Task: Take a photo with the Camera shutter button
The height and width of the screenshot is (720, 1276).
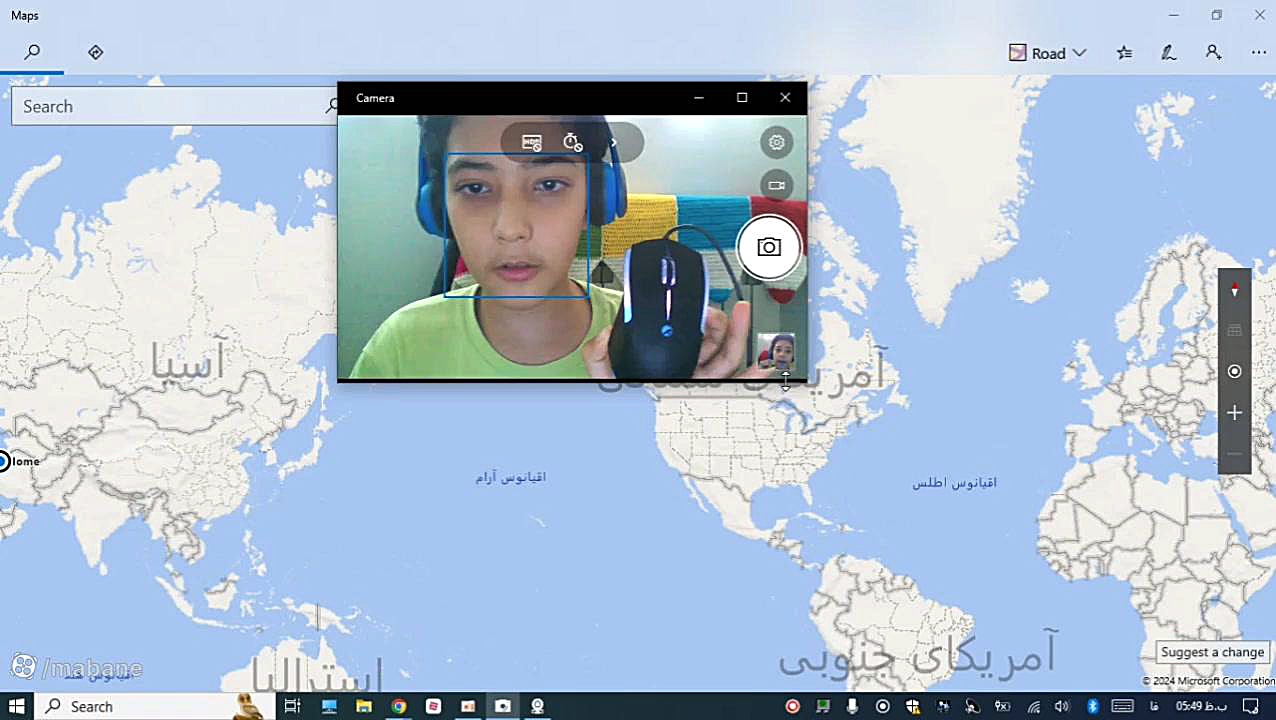Action: pyautogui.click(x=769, y=247)
